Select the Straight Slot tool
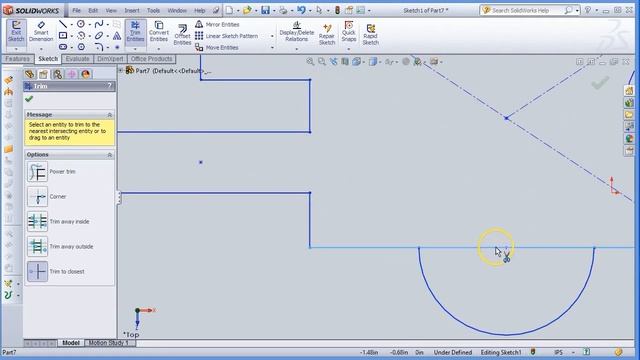This screenshot has width=640, height=360. (x=62, y=47)
